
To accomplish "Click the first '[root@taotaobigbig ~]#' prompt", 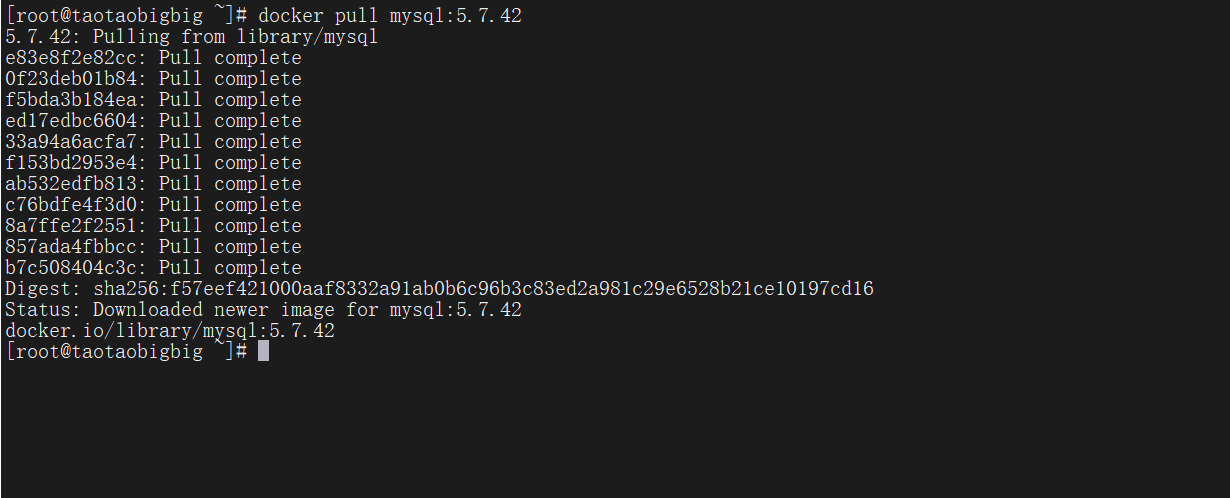I will [126, 16].
